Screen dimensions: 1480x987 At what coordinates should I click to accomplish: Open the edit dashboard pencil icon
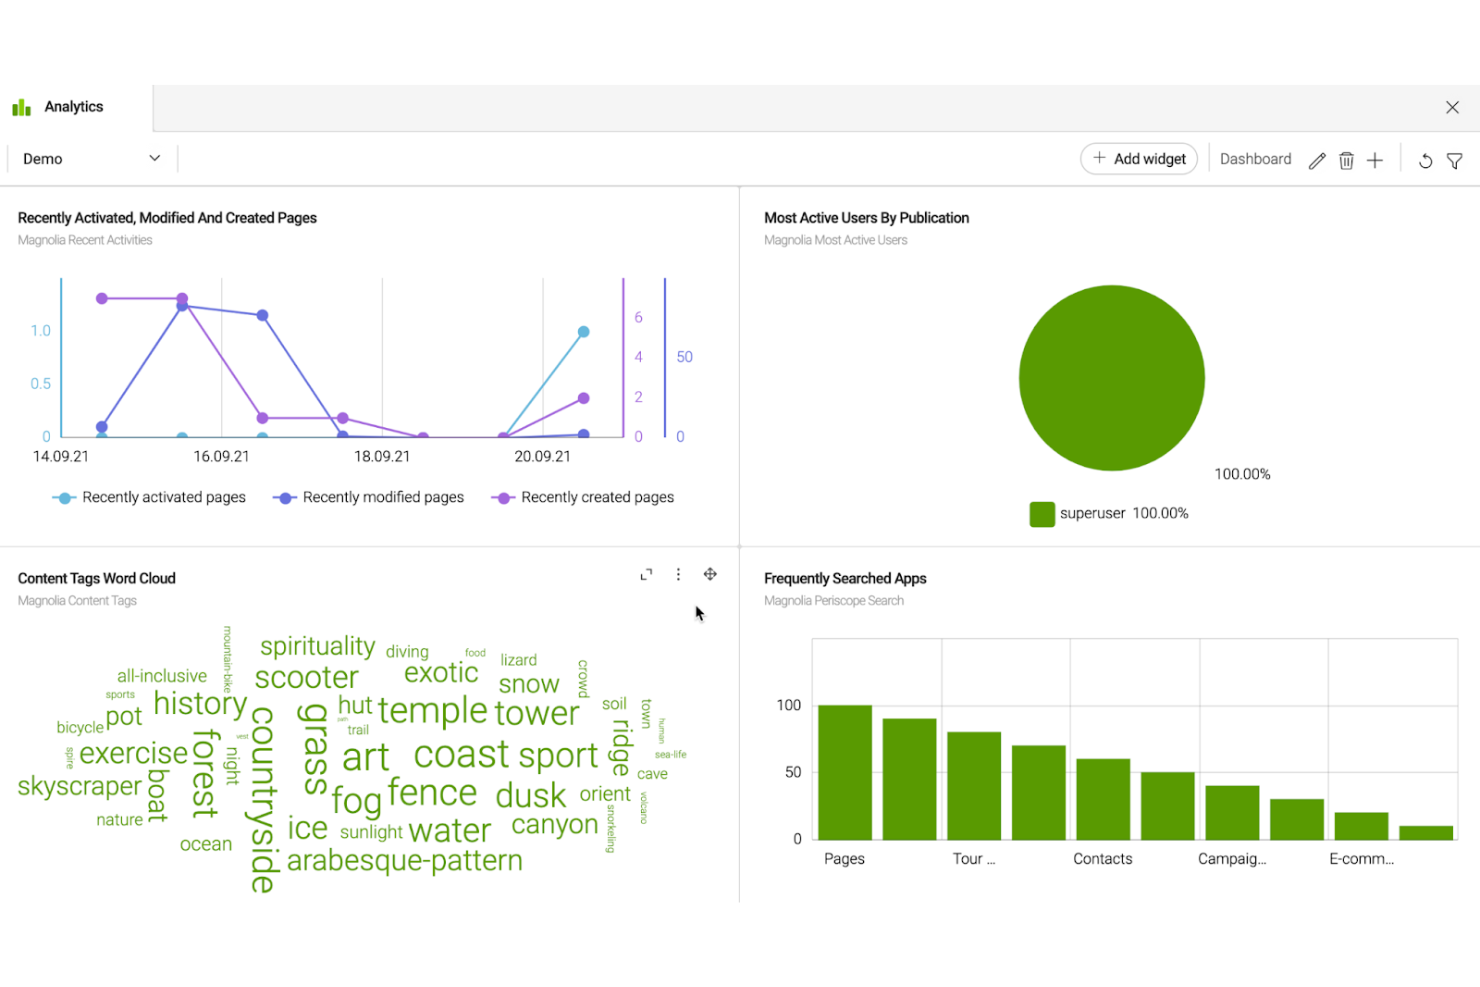[x=1317, y=159]
